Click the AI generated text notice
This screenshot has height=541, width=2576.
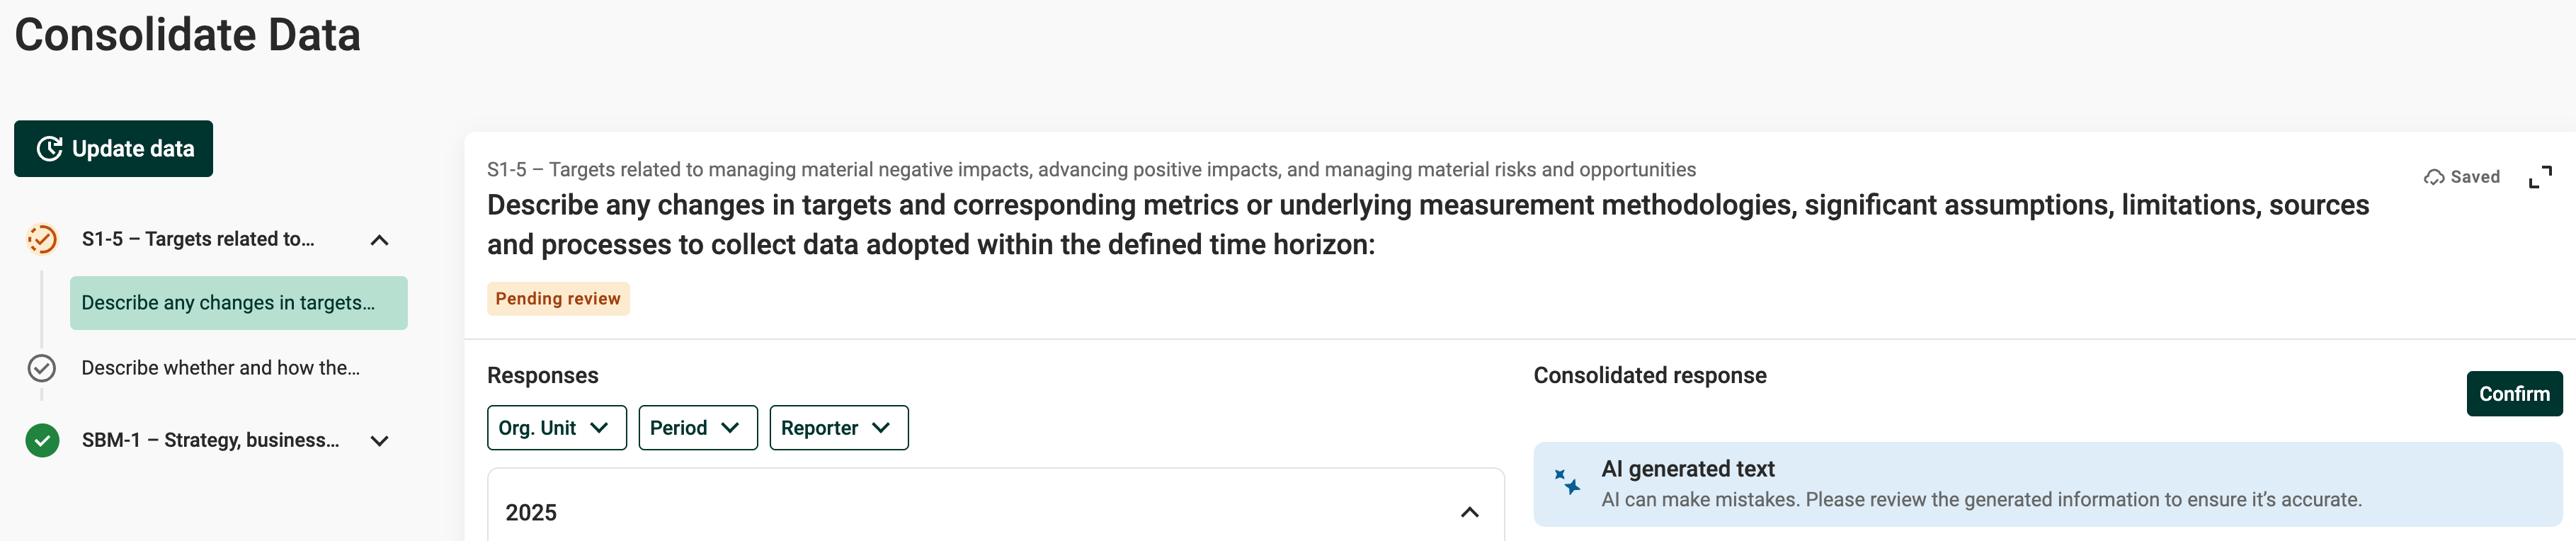point(1980,484)
